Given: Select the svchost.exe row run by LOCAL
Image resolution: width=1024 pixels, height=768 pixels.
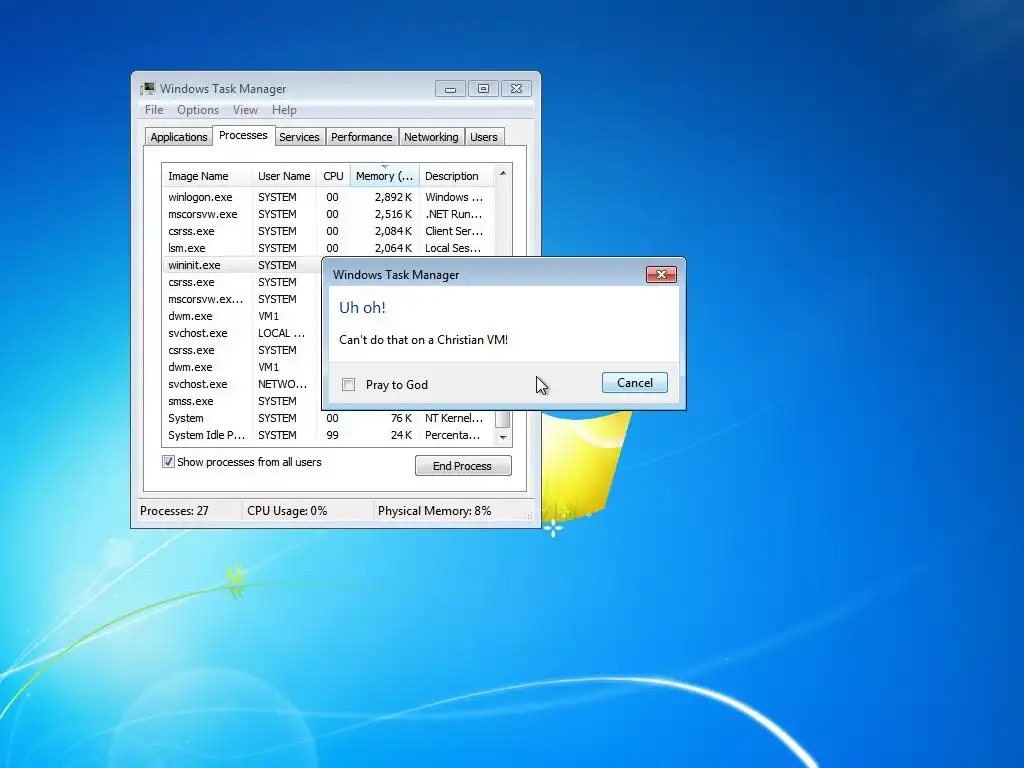Looking at the screenshot, I should (242, 333).
